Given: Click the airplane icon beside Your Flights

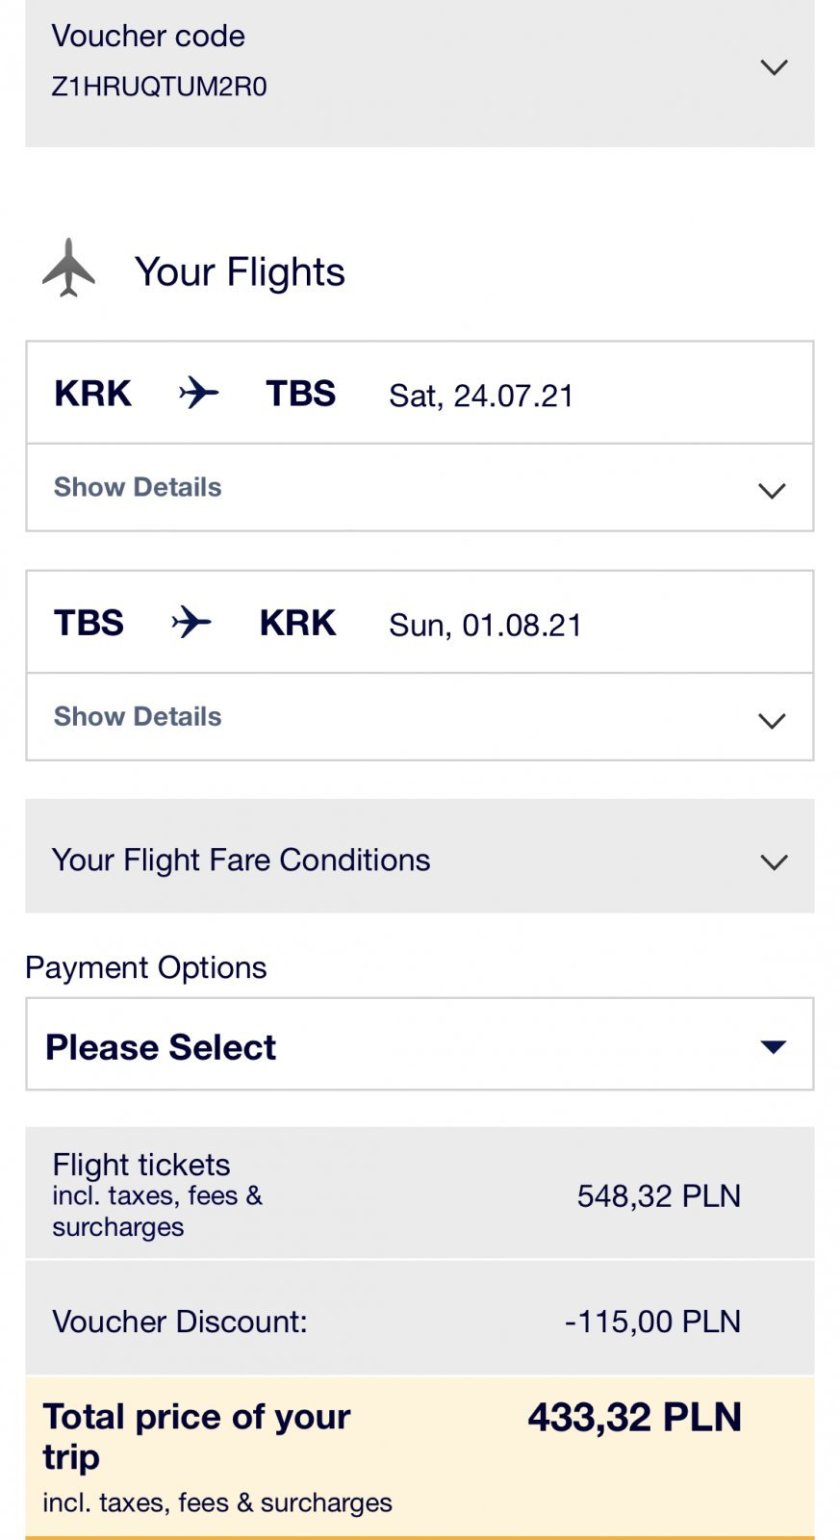Looking at the screenshot, I should coord(69,268).
